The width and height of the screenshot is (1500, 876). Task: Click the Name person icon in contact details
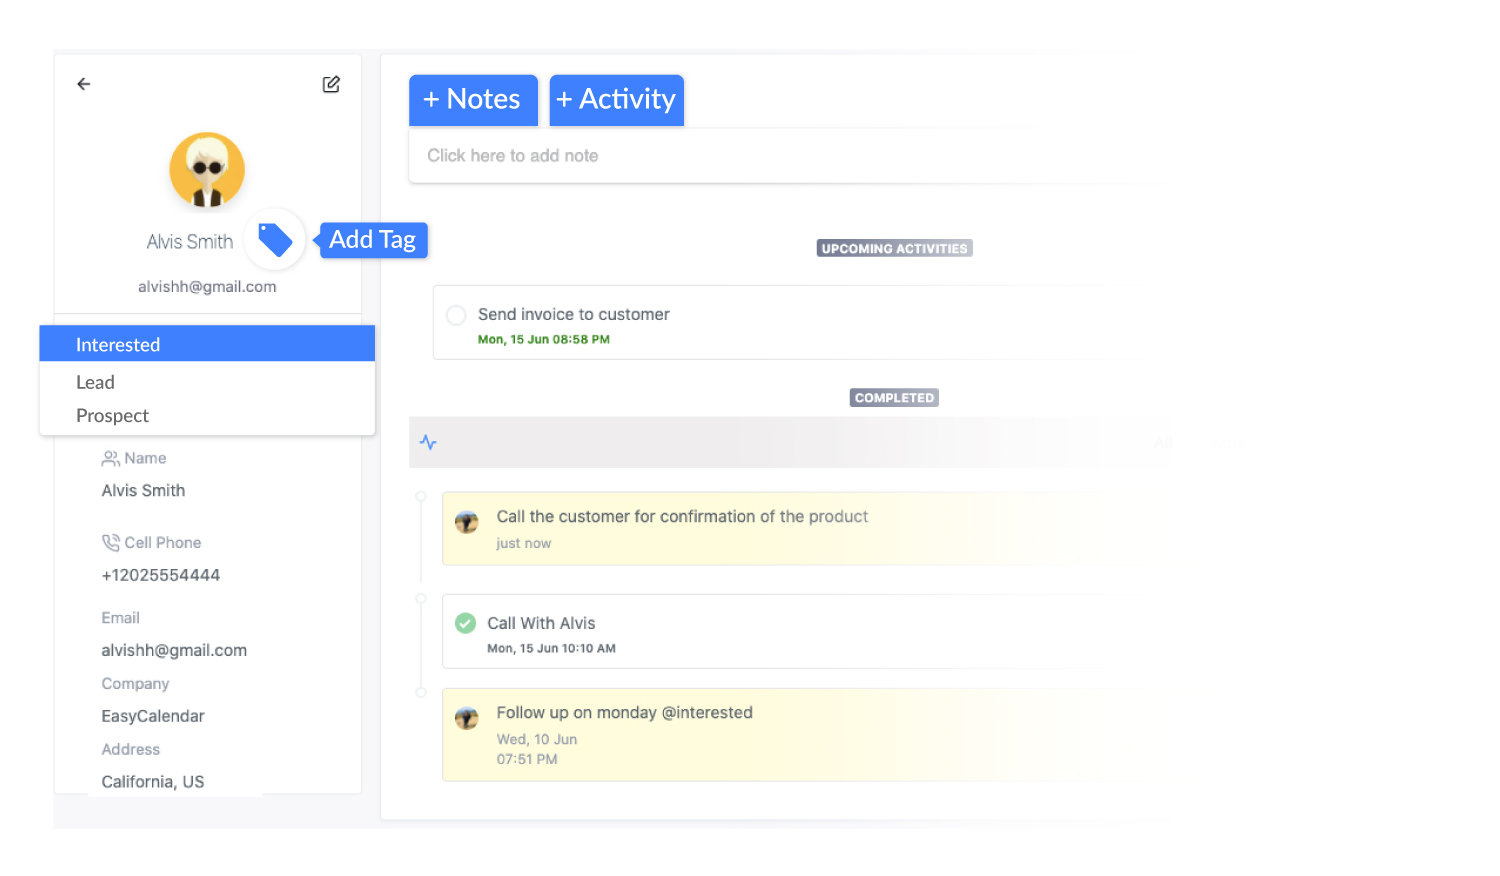point(111,457)
